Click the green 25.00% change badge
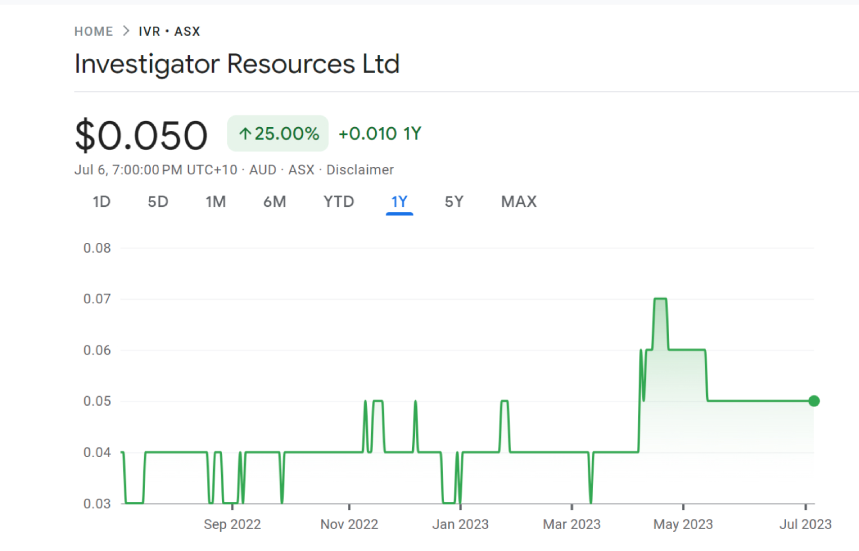This screenshot has height=551, width=859. [x=278, y=133]
